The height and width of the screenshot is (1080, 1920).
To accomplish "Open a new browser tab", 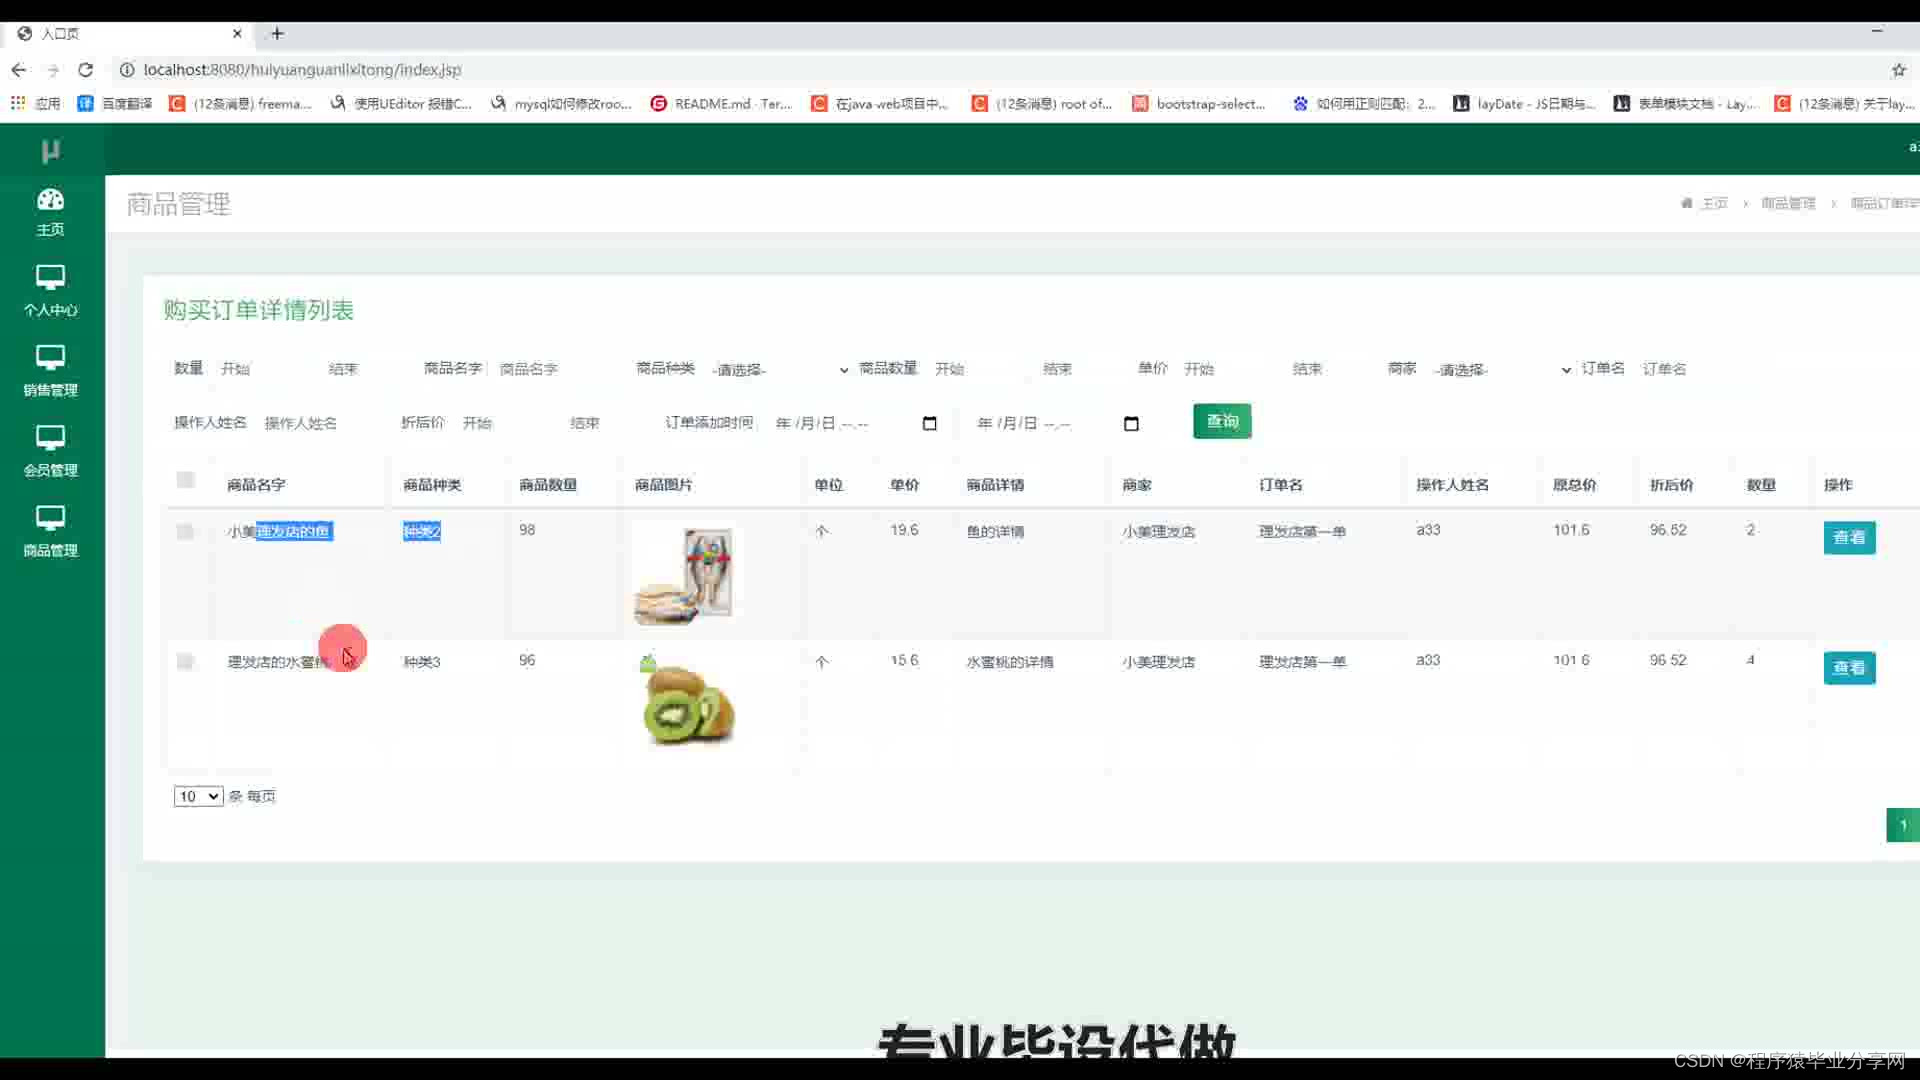I will click(x=277, y=33).
